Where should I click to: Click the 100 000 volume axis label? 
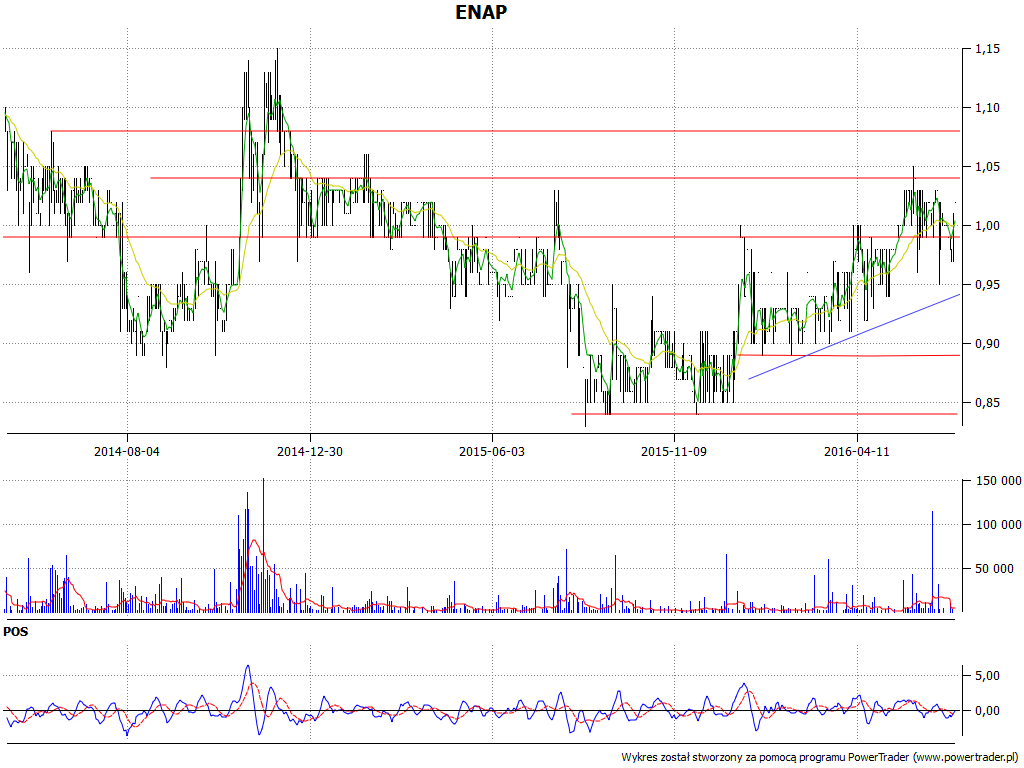coord(998,524)
